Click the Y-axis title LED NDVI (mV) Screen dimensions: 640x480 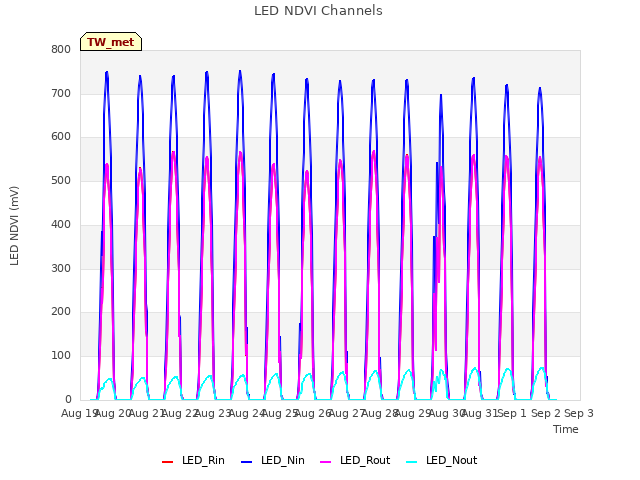14,225
